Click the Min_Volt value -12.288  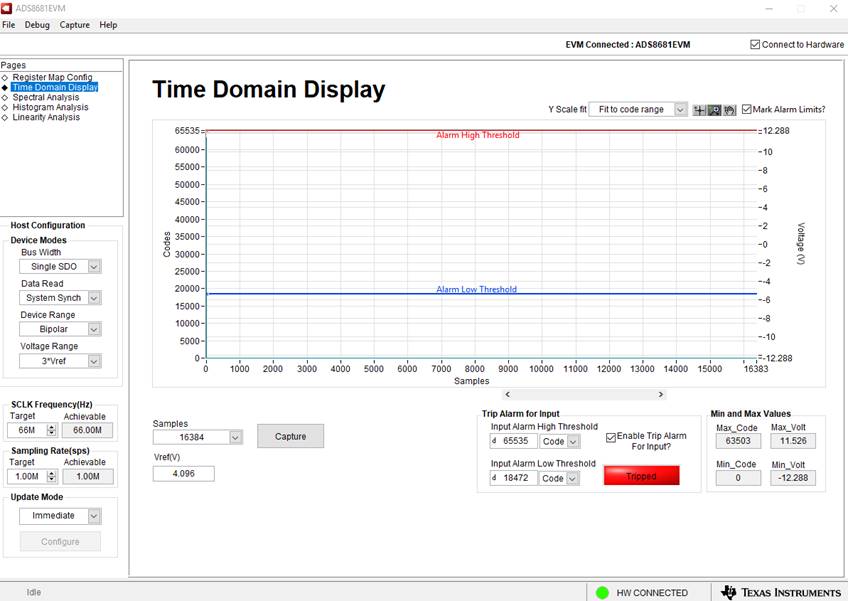pos(793,478)
